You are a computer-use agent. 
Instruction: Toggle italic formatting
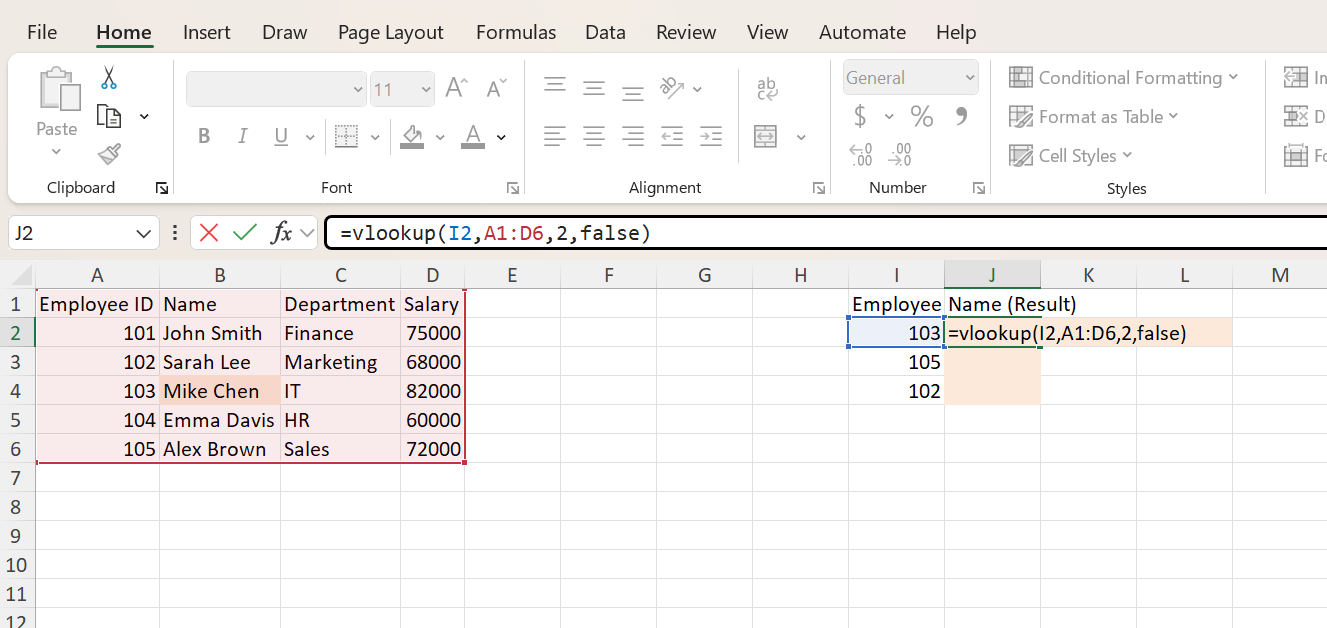[x=242, y=136]
